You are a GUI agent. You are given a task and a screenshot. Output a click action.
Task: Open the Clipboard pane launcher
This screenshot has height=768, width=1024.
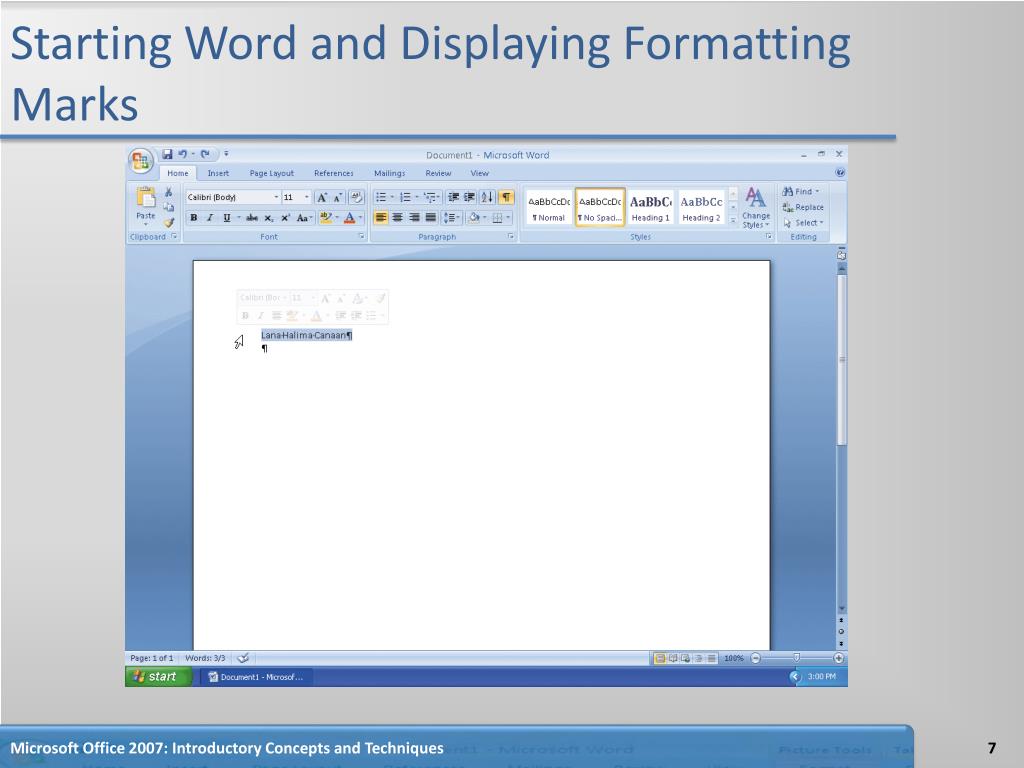point(174,236)
